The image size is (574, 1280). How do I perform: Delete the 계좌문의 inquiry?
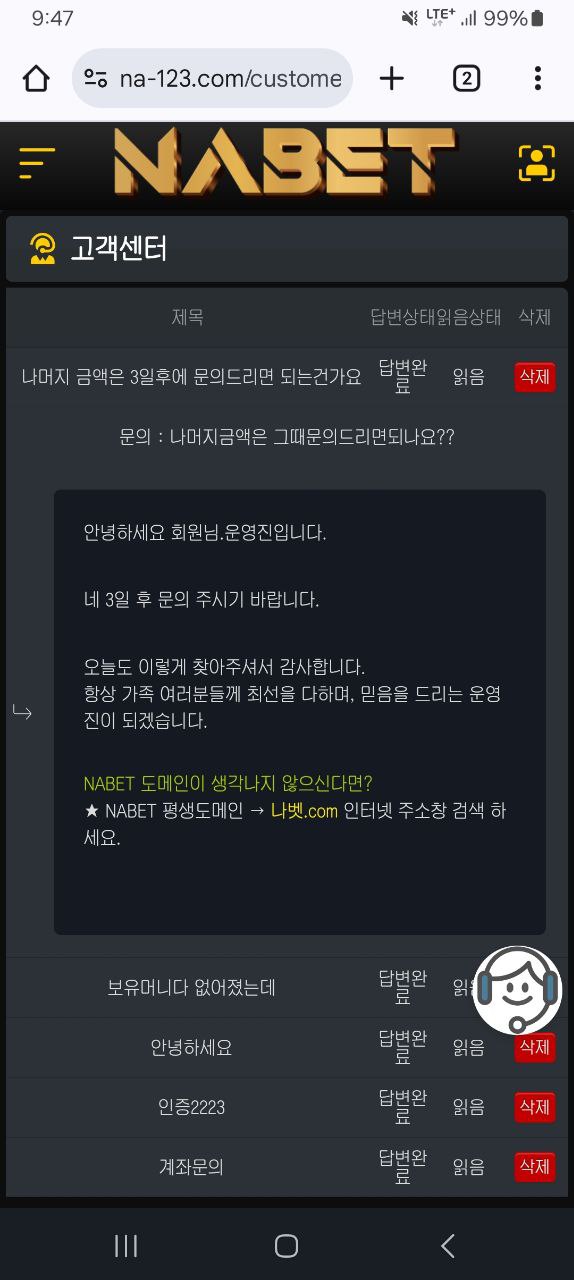coord(535,1166)
